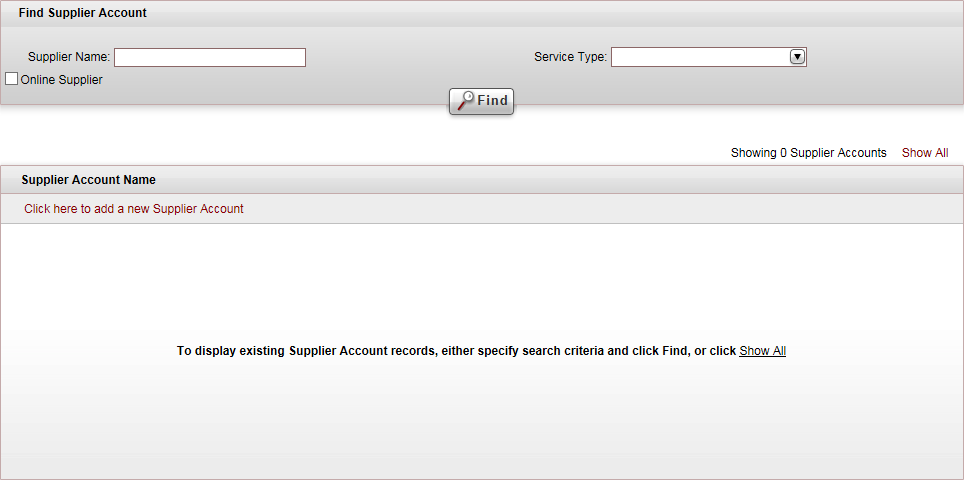964x480 pixels.
Task: Follow the underlined Show All link in message
Action: pos(762,351)
